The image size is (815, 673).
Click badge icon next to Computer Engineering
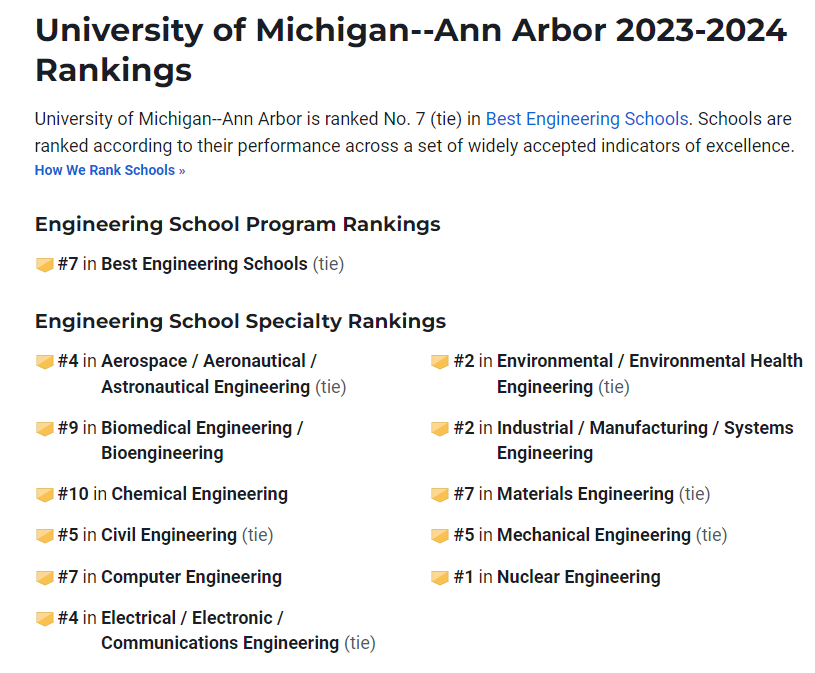[44, 578]
